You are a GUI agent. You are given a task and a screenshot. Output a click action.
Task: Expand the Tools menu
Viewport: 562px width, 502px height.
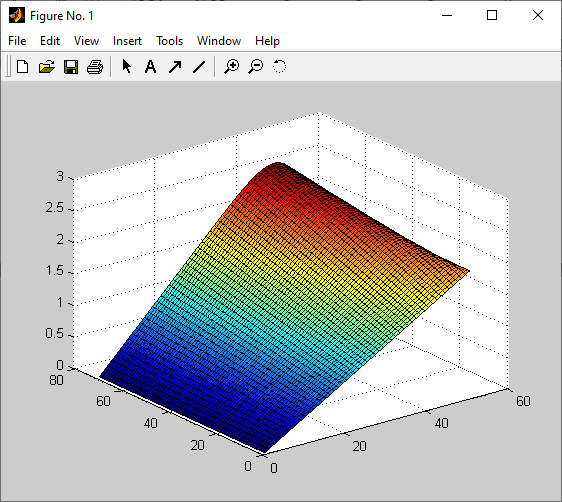170,41
